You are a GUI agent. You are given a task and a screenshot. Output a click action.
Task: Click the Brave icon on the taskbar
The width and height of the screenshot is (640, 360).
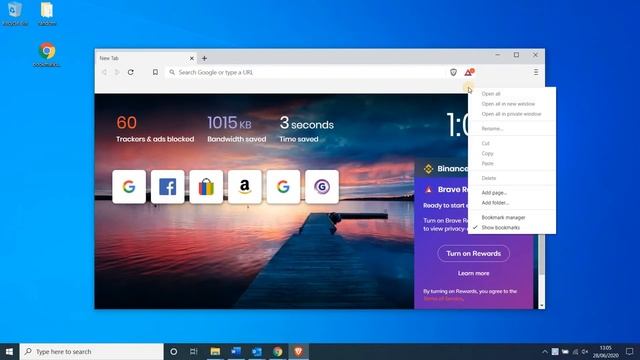coord(299,351)
